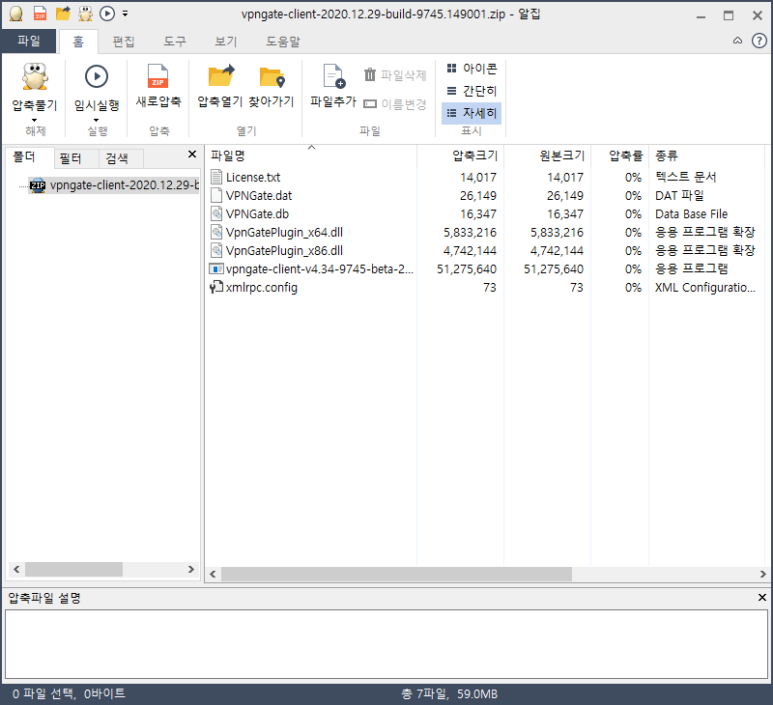The height and width of the screenshot is (705, 773).
Task: Click the VPNGate.dat file icon
Action: coord(216,195)
